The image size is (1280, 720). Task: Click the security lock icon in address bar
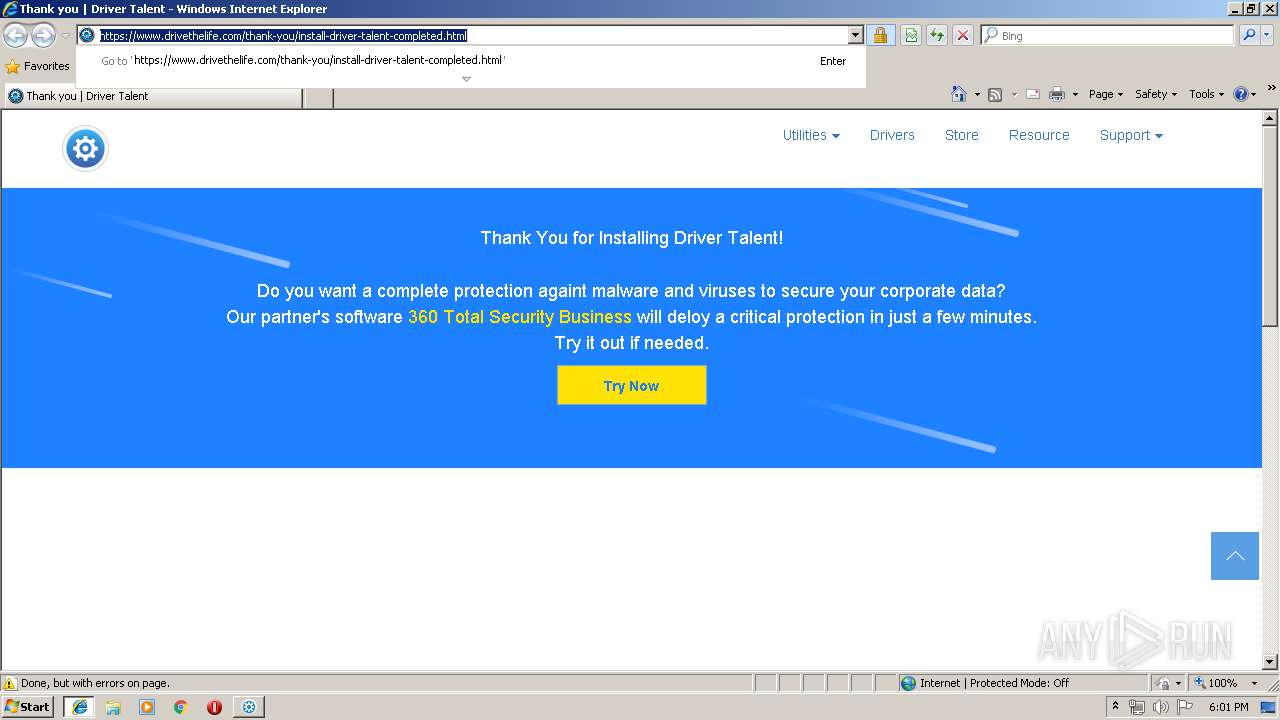880,36
